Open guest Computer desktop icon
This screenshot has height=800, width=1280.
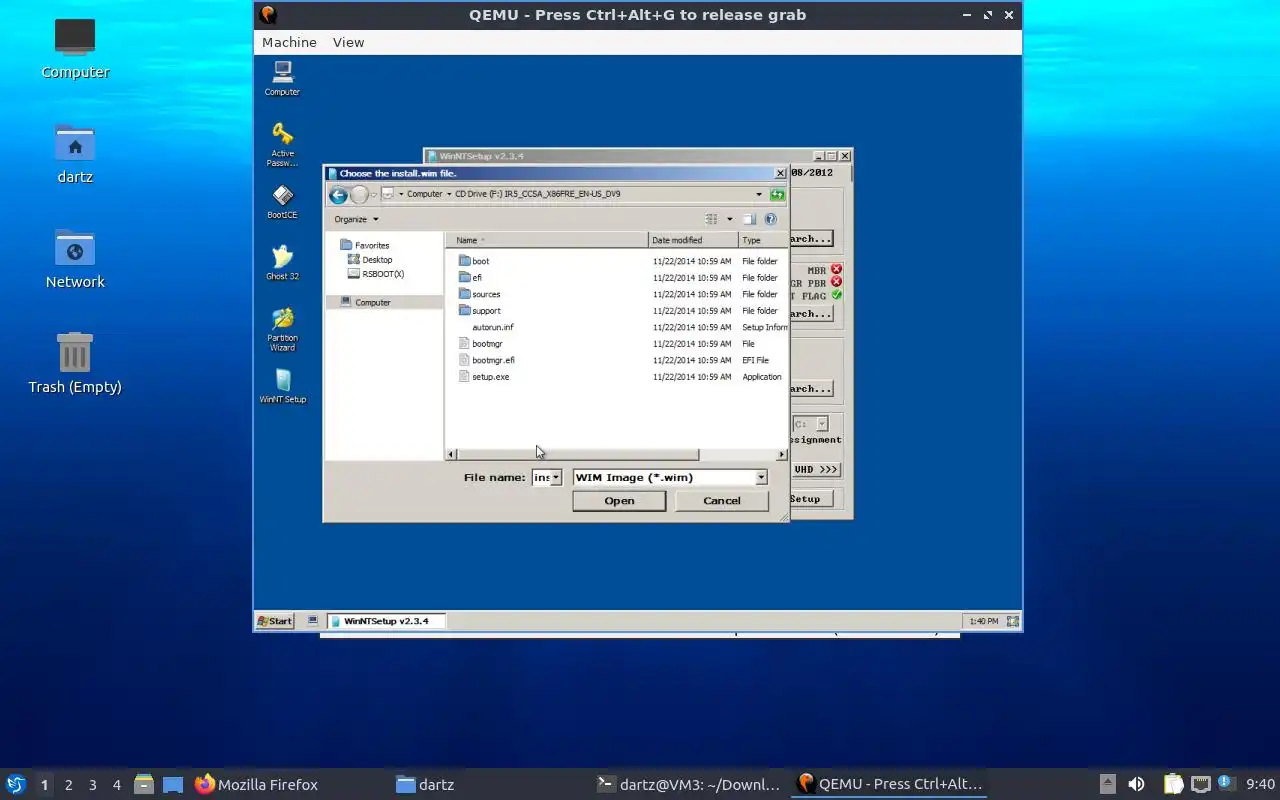click(283, 78)
